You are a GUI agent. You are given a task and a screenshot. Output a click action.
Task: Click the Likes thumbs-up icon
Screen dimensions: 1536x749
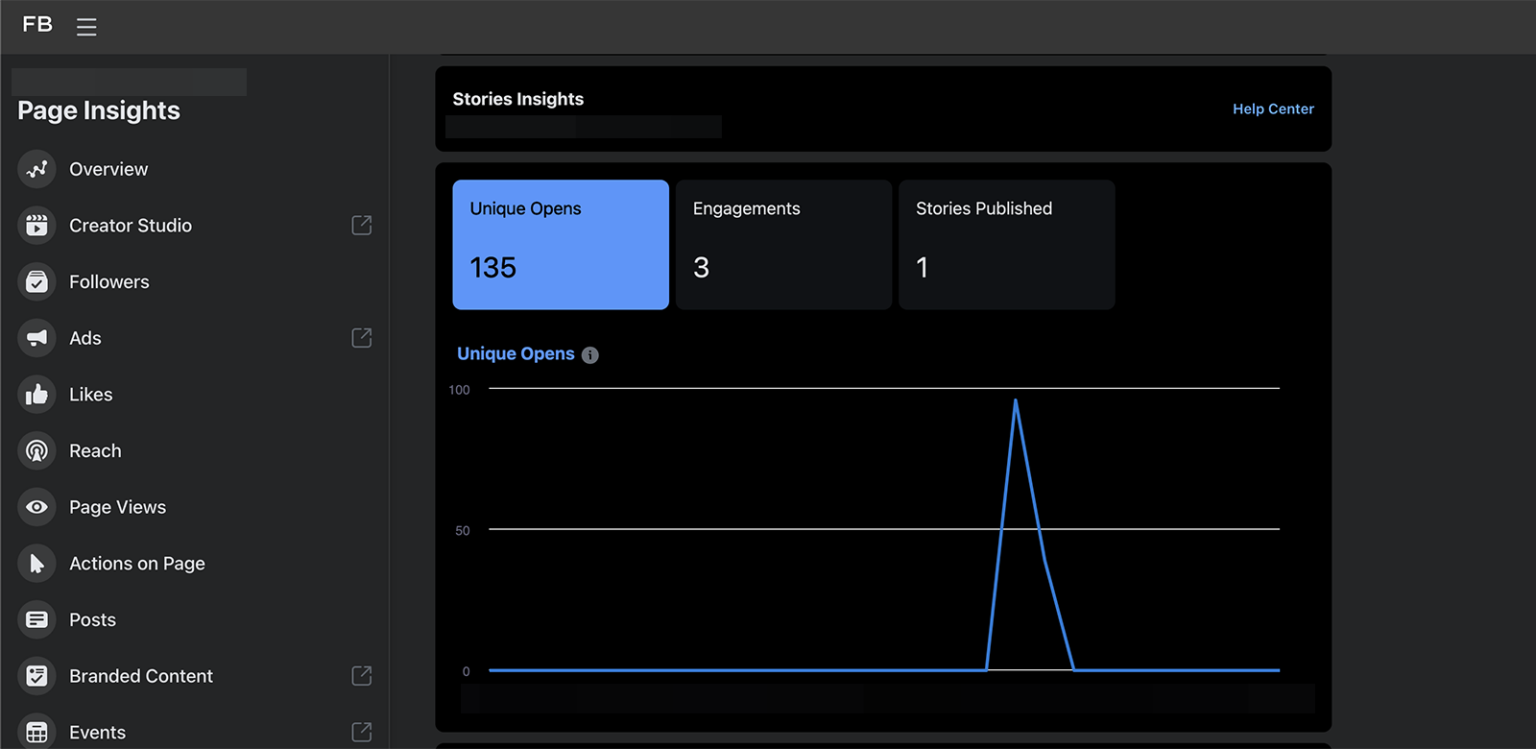pos(36,394)
